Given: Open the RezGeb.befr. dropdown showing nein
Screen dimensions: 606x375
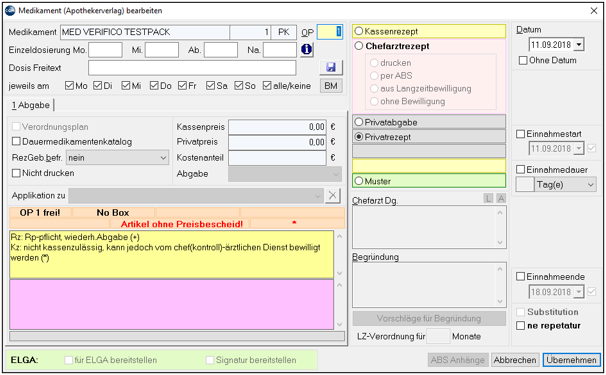Looking at the screenshot, I should pyautogui.click(x=117, y=158).
